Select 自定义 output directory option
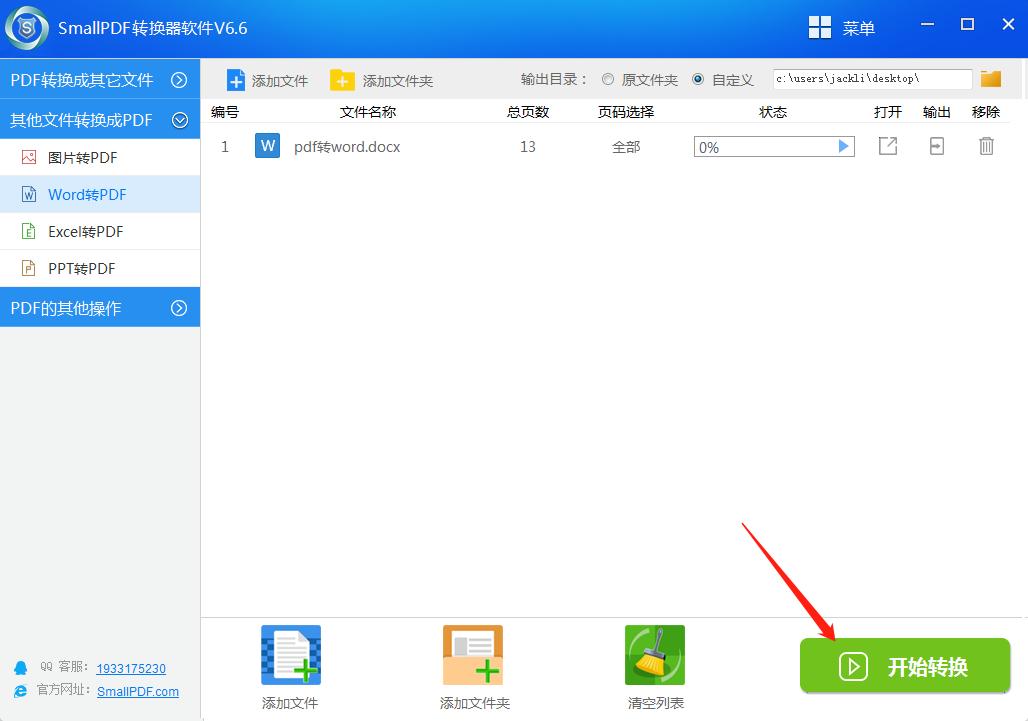The height and width of the screenshot is (721, 1028). tap(697, 79)
